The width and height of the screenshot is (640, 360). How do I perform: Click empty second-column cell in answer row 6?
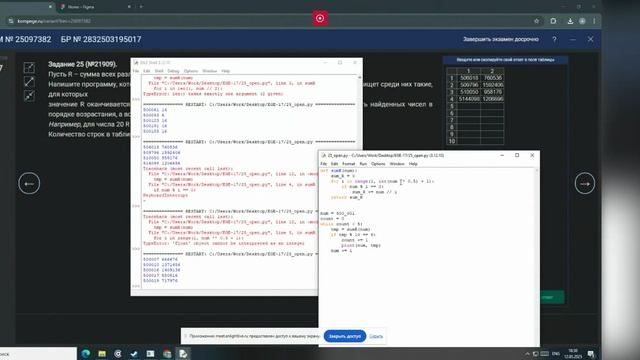point(493,113)
